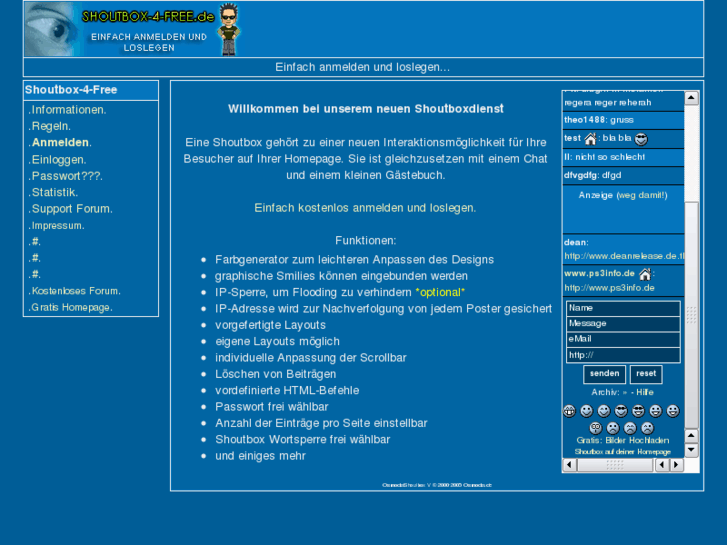Click the username dfvgdfg

click(x=581, y=175)
